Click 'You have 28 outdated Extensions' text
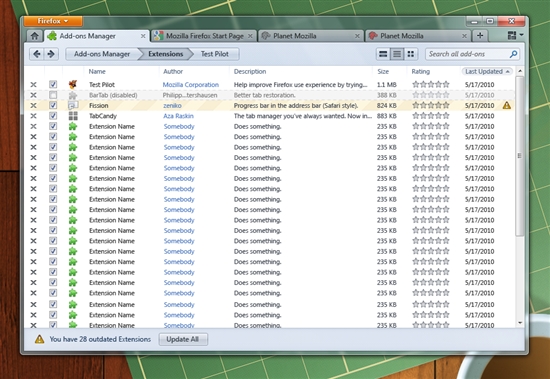The image size is (550, 379). pyautogui.click(x=100, y=339)
